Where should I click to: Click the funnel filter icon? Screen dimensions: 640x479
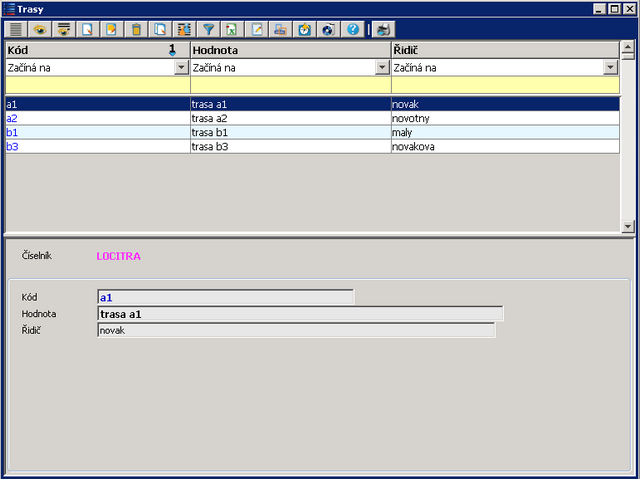pos(208,29)
